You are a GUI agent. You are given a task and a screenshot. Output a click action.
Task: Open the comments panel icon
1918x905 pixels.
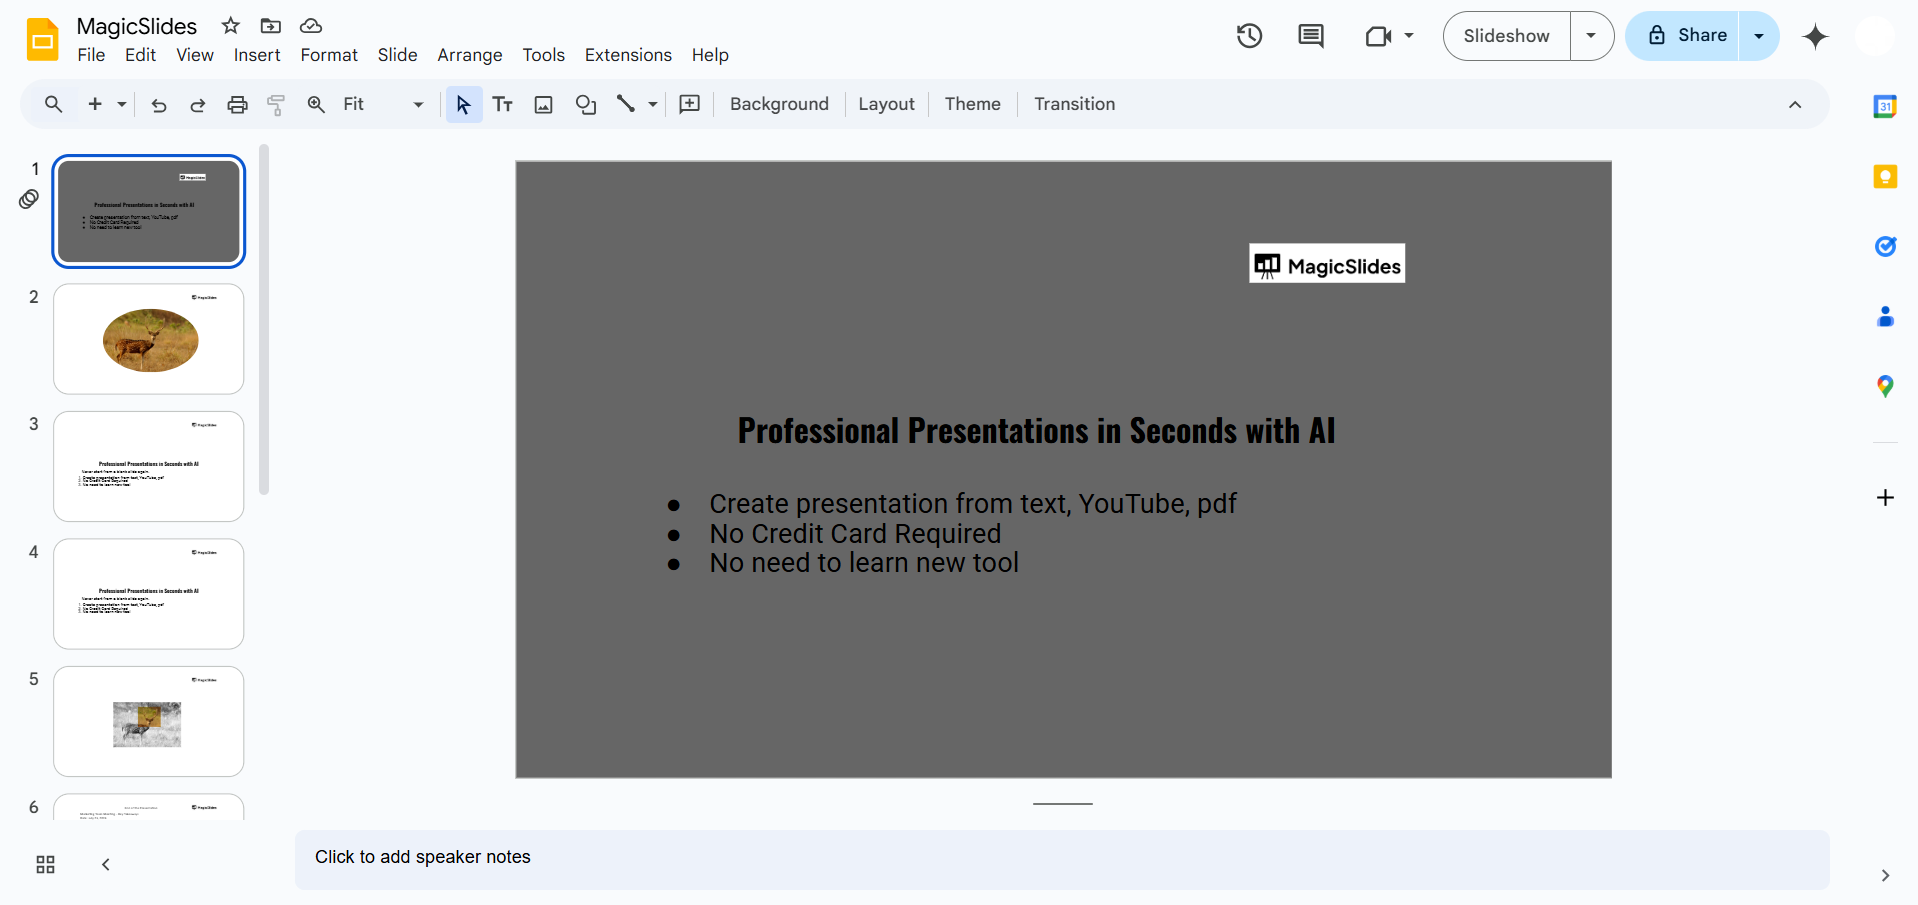(1310, 36)
